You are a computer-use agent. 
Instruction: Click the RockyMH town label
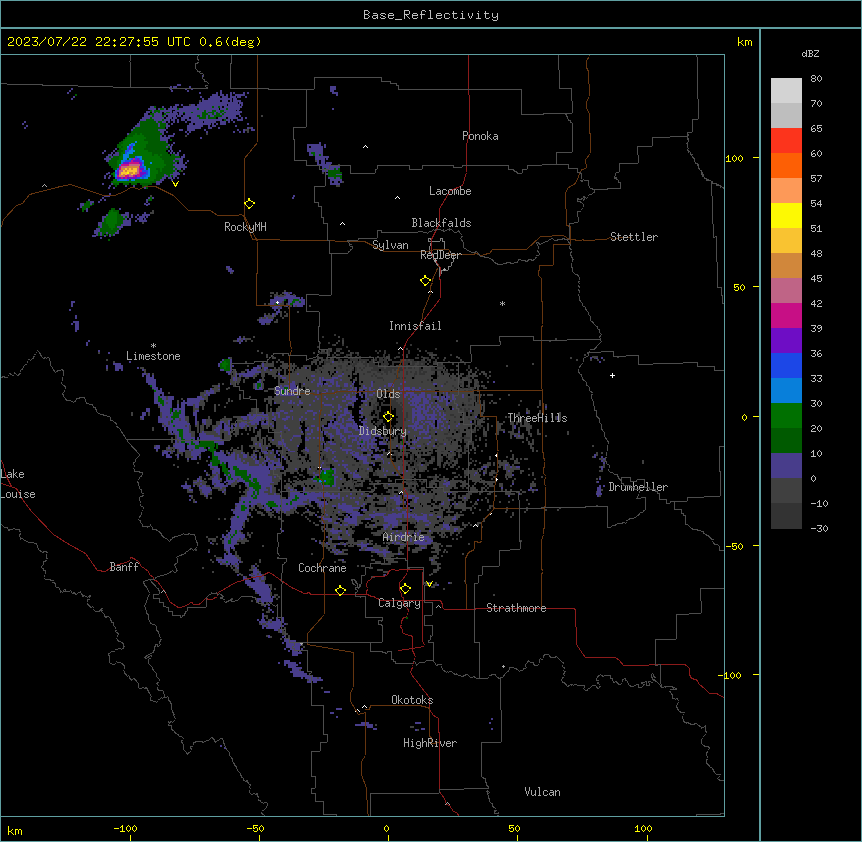pyautogui.click(x=245, y=227)
